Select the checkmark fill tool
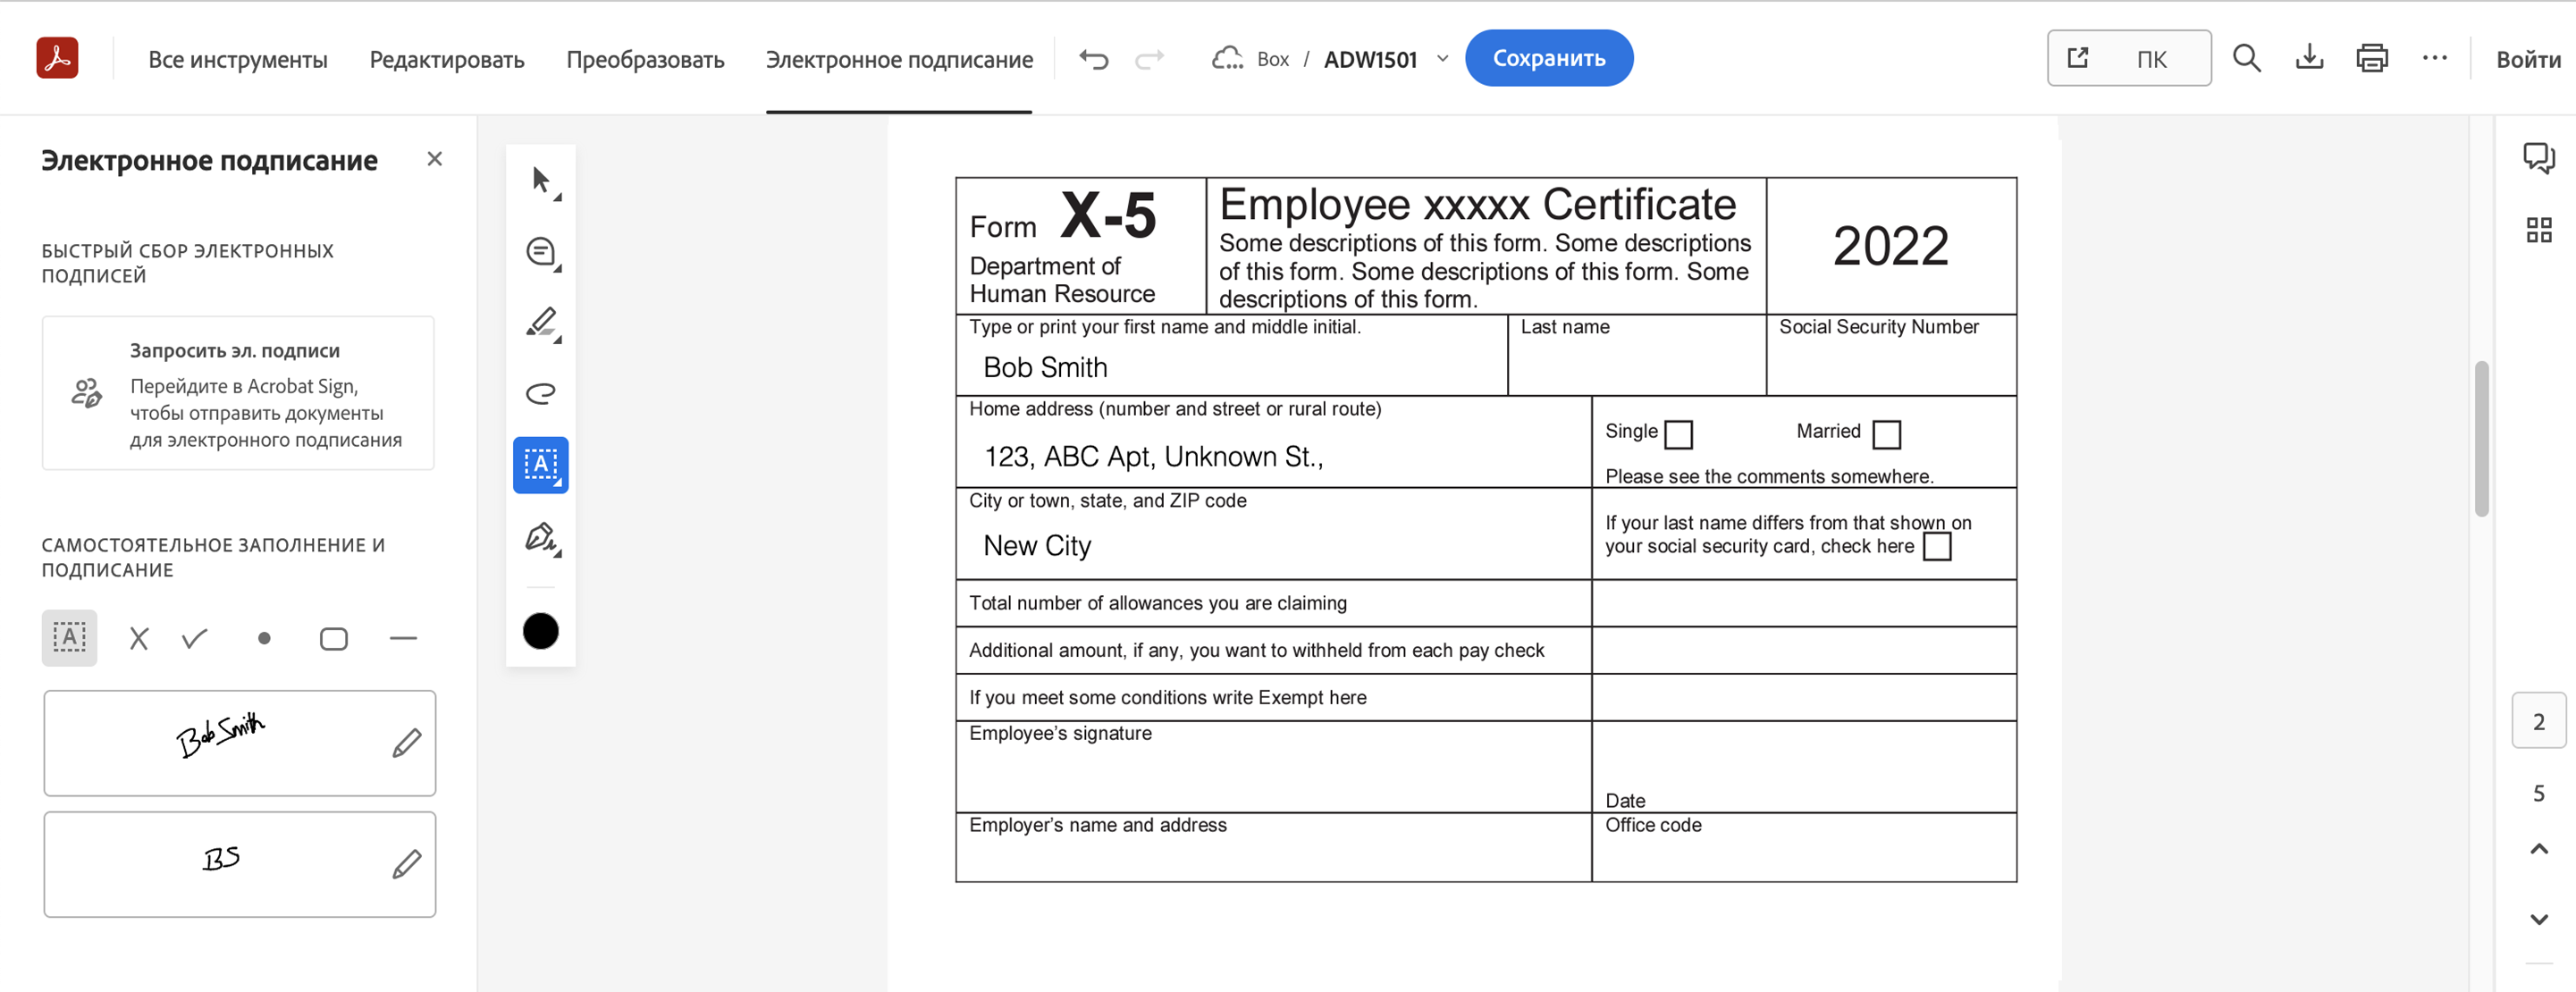The width and height of the screenshot is (2576, 992). [195, 638]
